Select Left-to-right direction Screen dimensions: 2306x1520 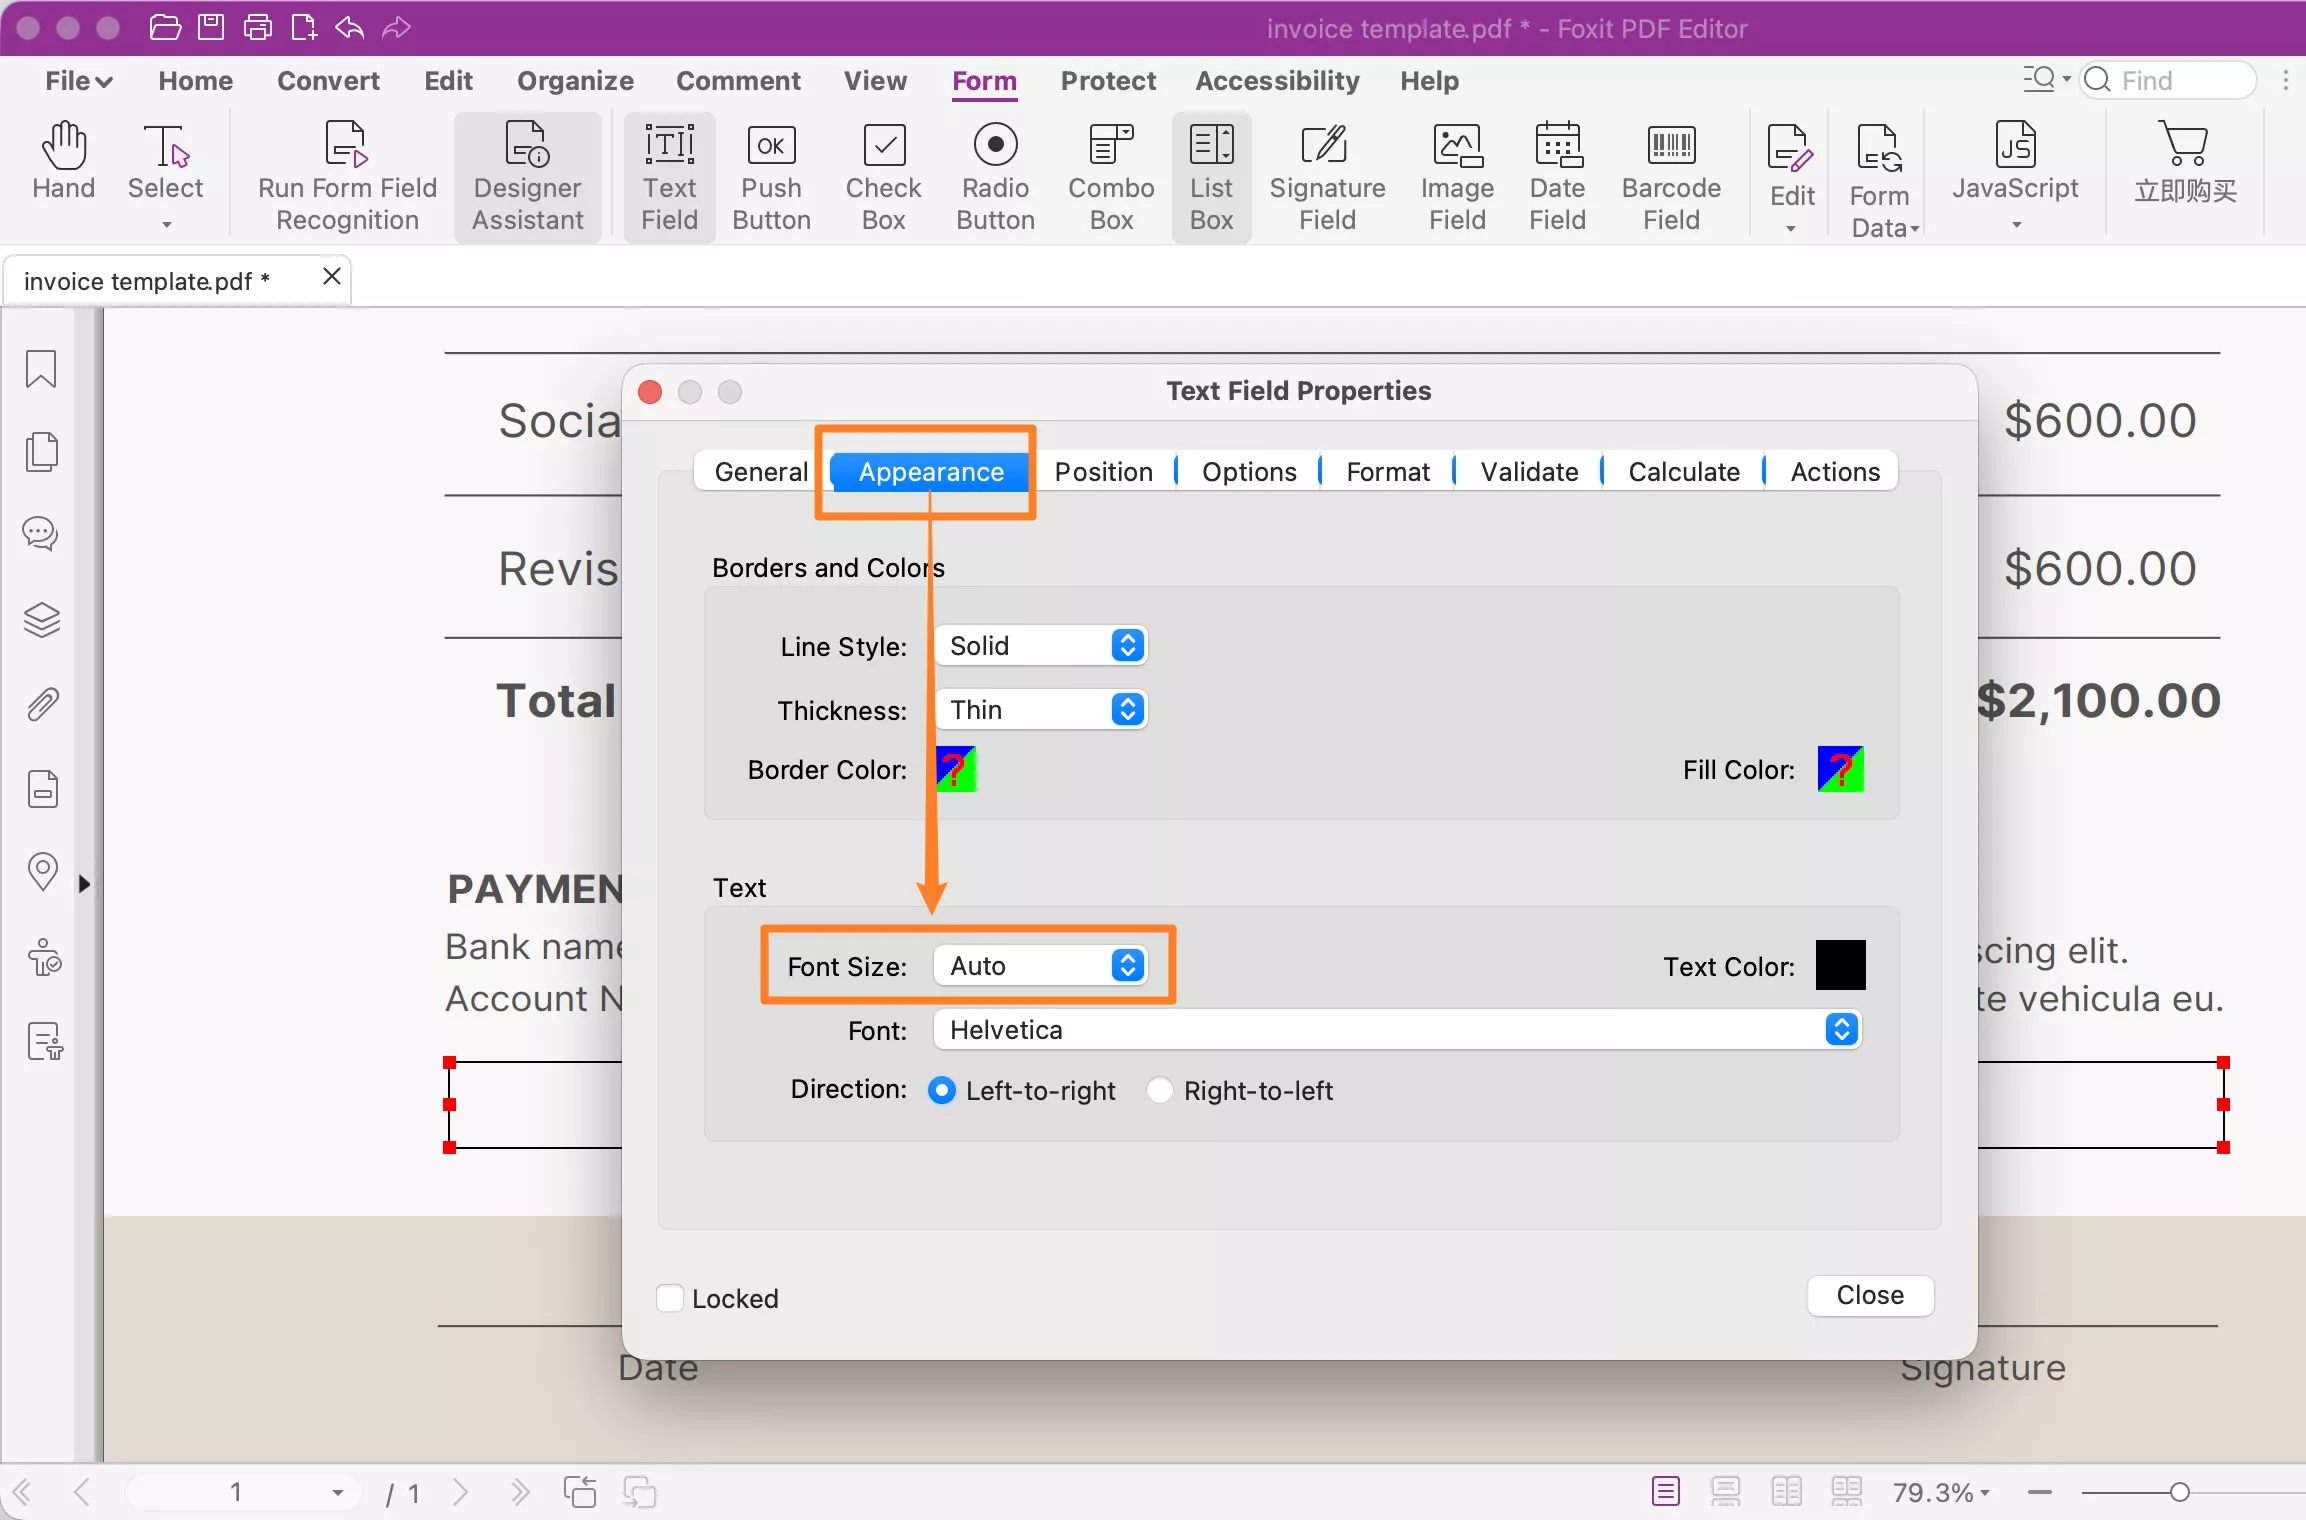point(941,1090)
